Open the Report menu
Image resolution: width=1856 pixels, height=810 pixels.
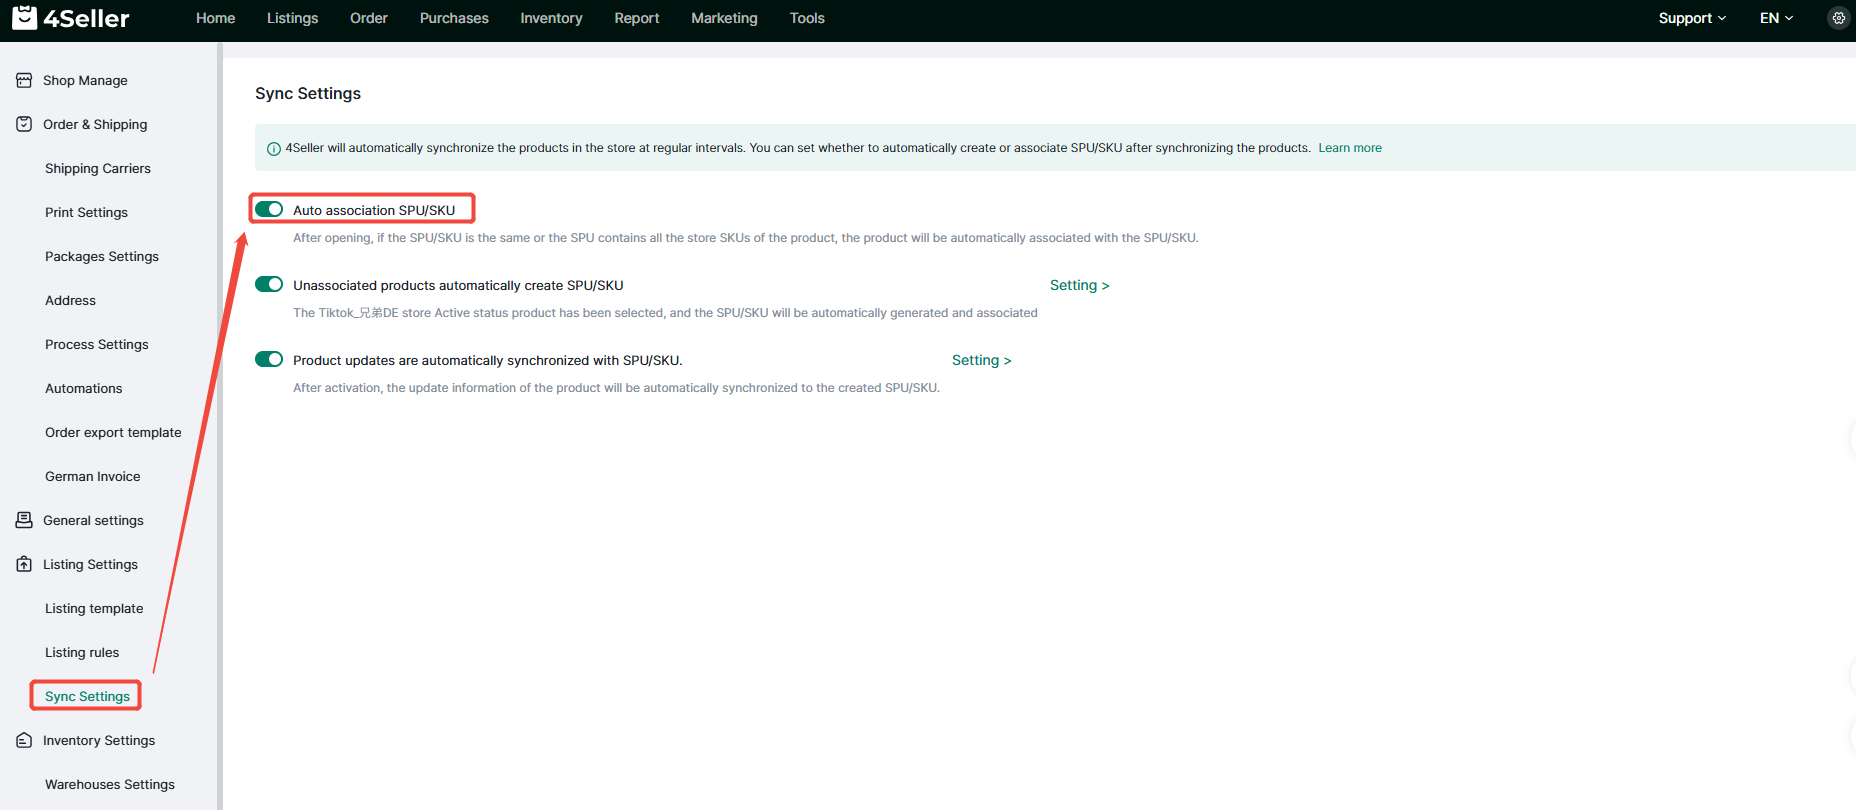[x=637, y=18]
